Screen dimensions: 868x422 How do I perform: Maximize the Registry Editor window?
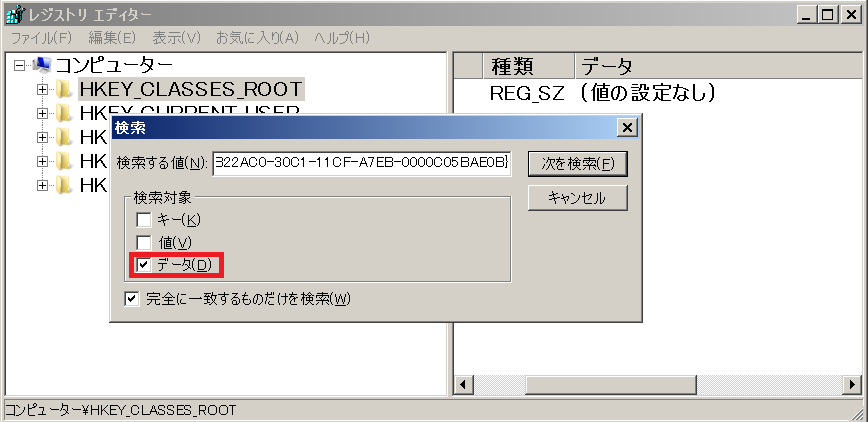[x=828, y=15]
